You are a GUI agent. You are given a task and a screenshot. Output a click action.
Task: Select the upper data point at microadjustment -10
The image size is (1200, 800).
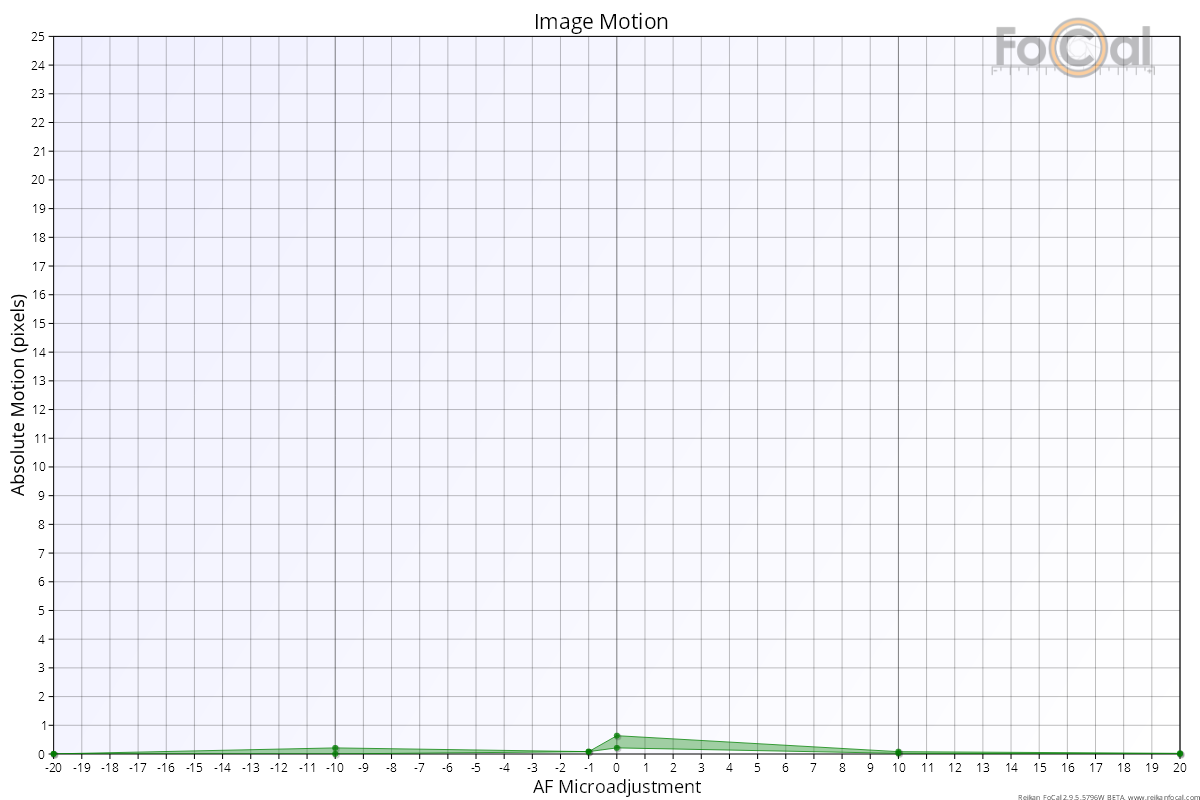coord(335,748)
